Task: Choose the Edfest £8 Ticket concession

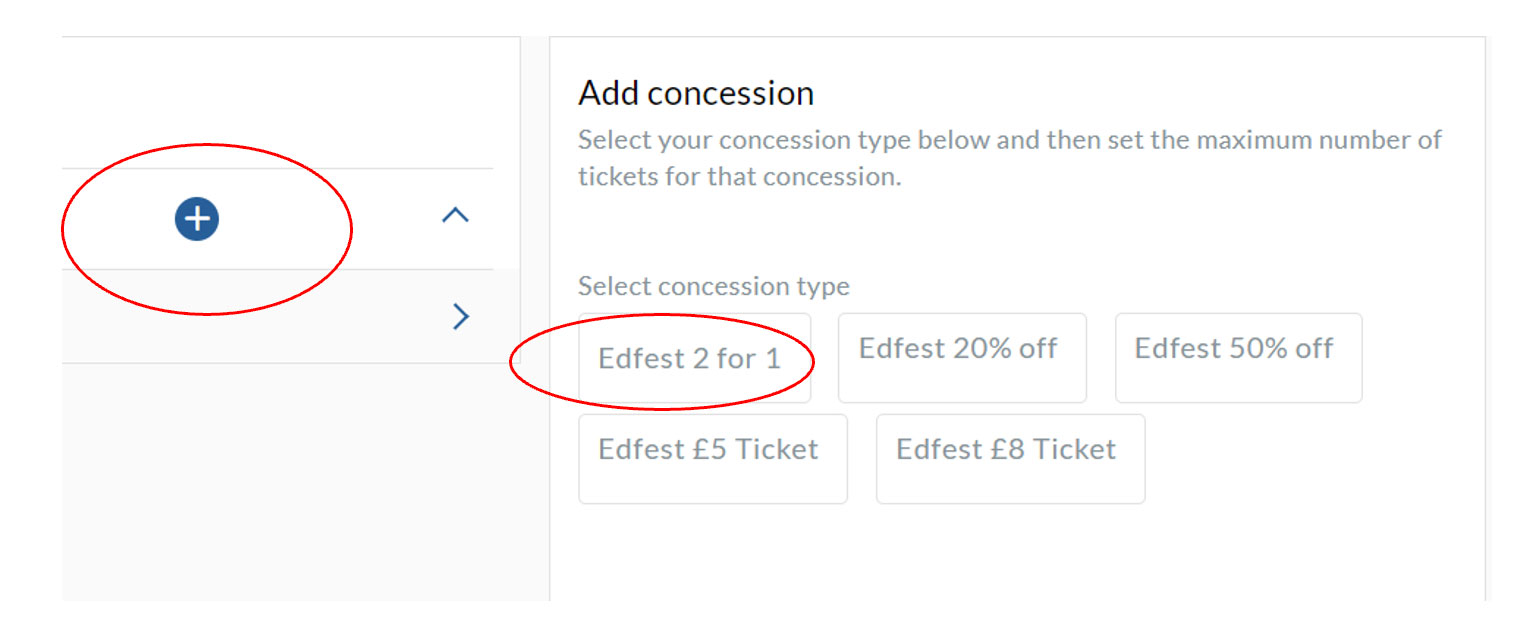Action: [x=1010, y=459]
